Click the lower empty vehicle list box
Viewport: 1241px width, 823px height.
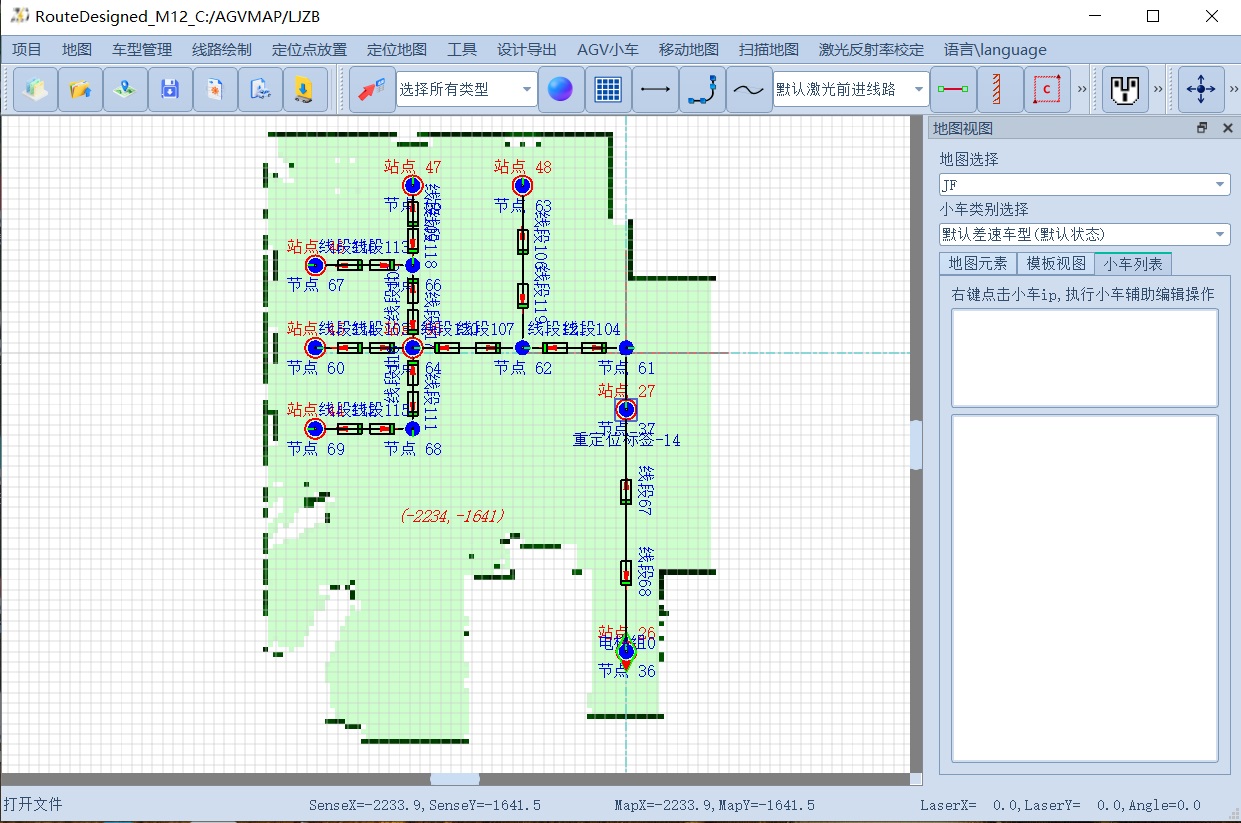pos(1084,588)
